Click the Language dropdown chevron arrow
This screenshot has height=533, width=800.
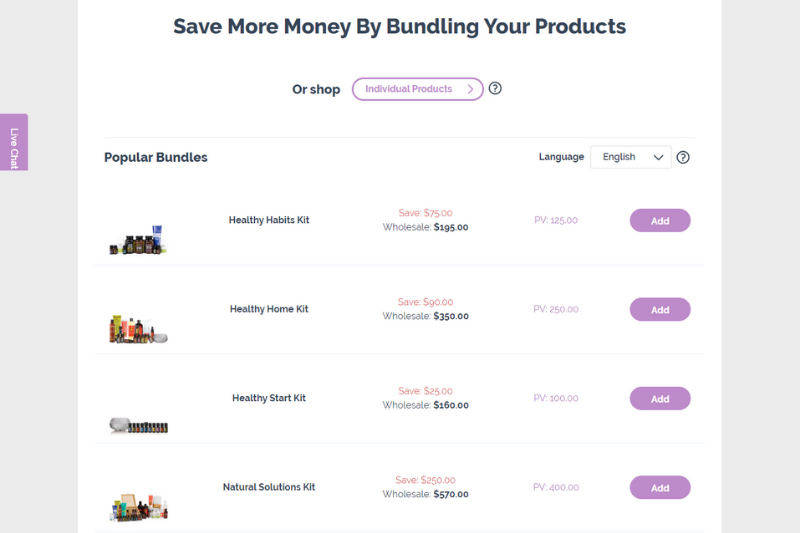(x=659, y=158)
